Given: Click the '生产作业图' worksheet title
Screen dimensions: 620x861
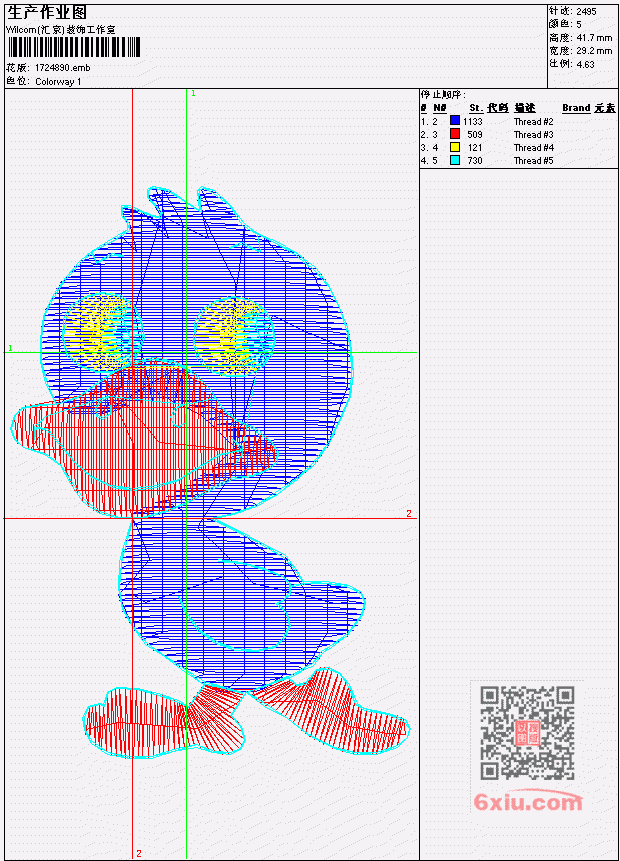Looking at the screenshot, I should pos(47,13).
